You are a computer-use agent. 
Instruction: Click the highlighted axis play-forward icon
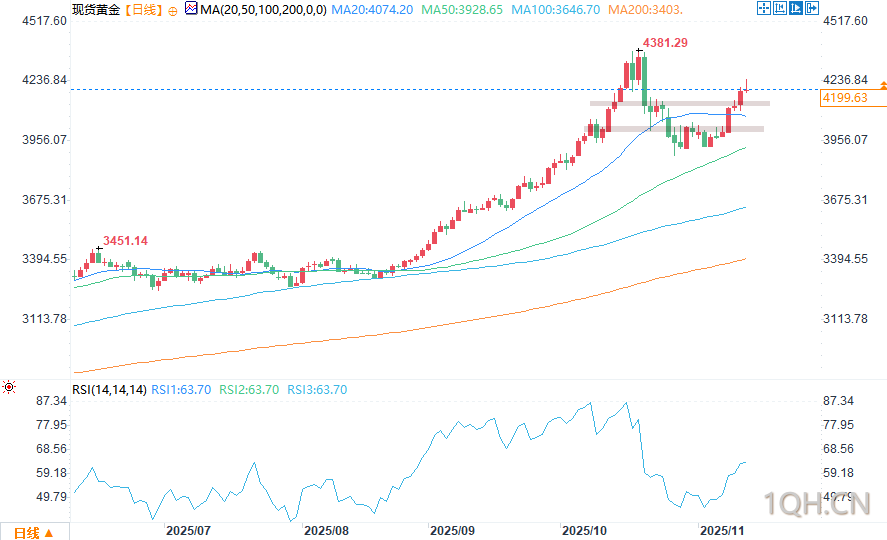point(796,8)
